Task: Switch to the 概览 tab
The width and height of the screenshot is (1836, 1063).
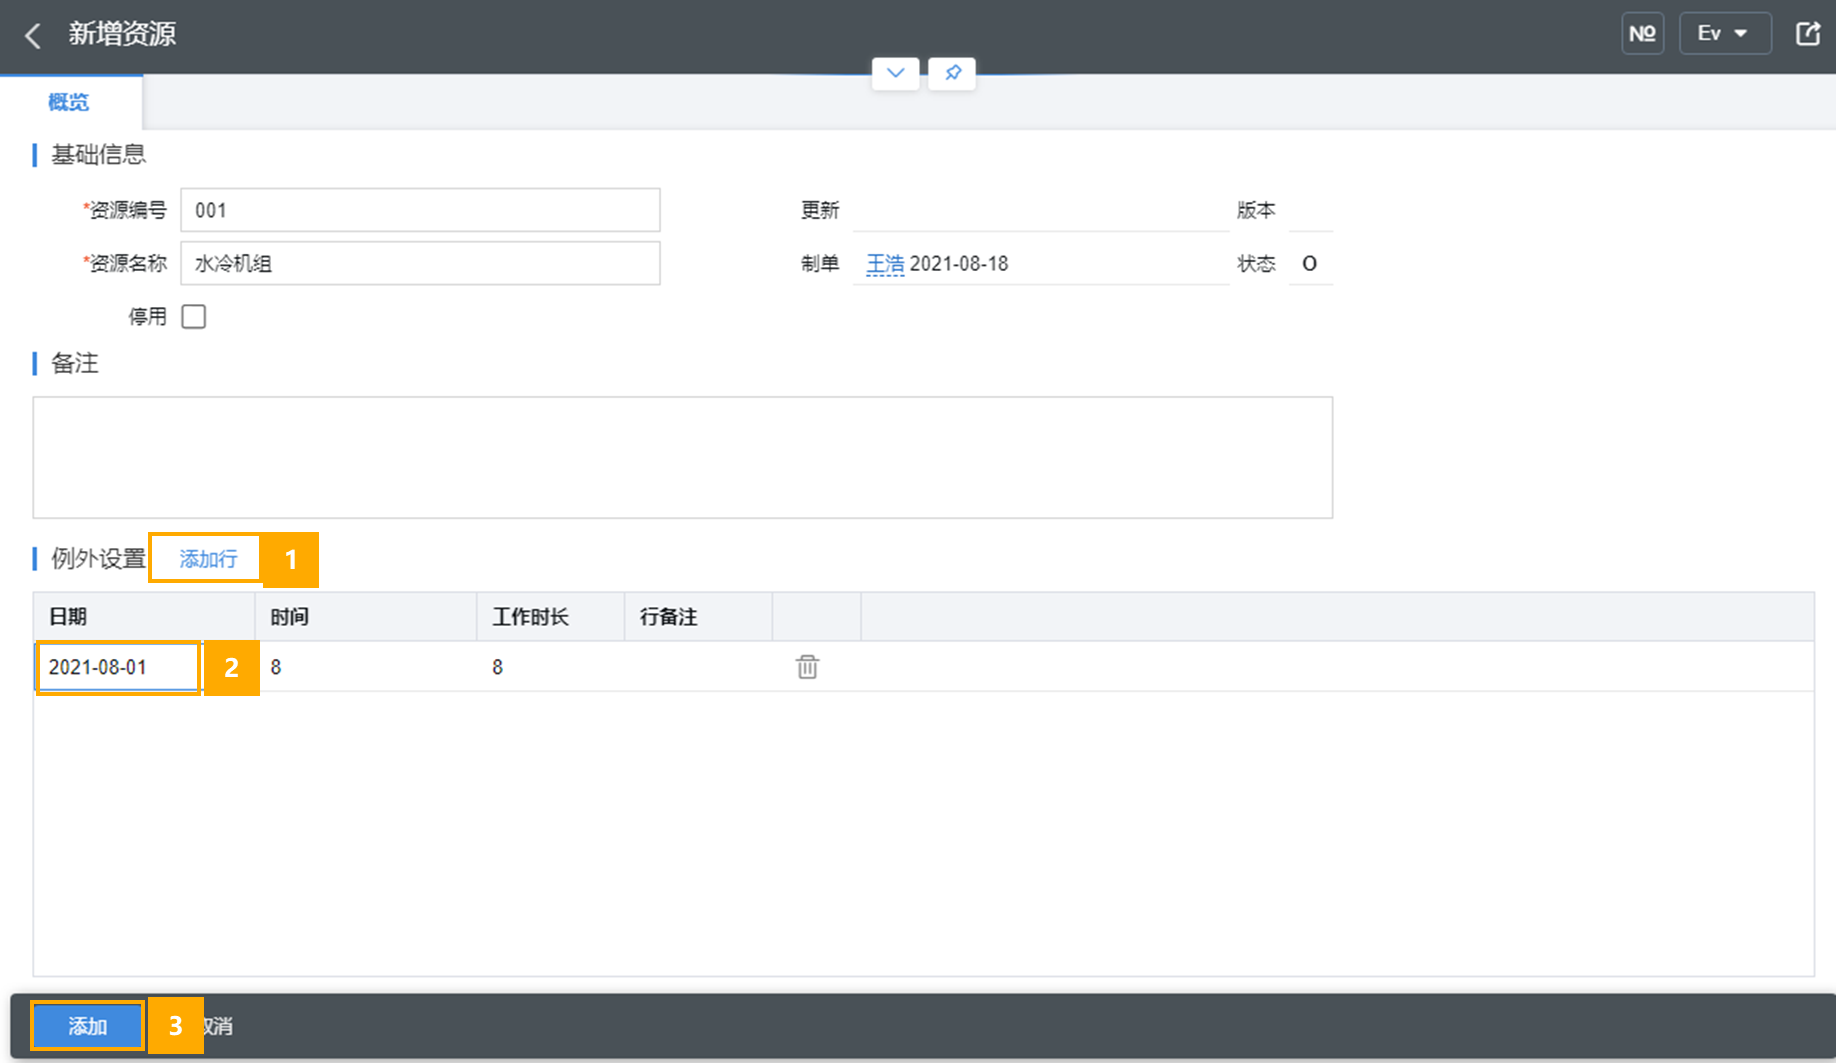Action: tap(69, 102)
